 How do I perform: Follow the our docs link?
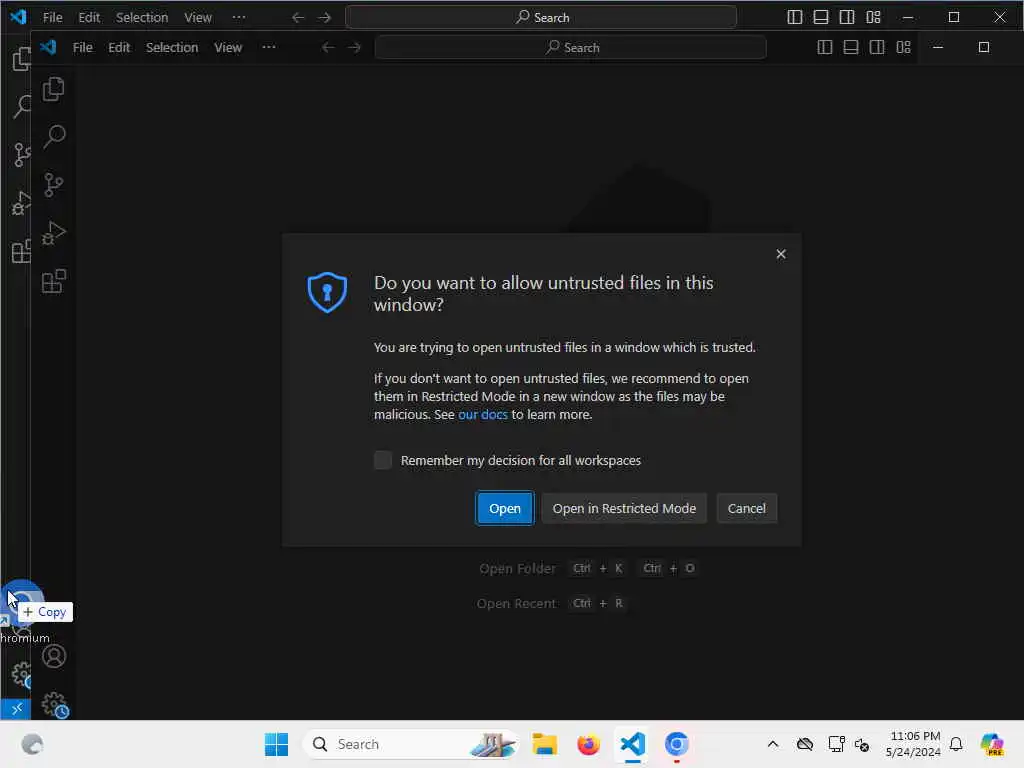point(483,414)
